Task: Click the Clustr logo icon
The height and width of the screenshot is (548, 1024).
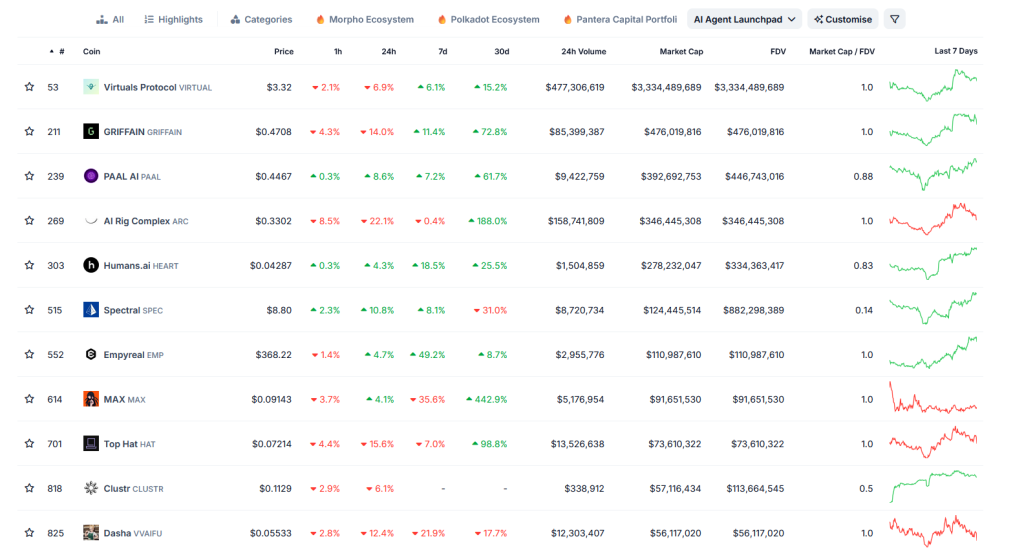Action: tap(91, 488)
